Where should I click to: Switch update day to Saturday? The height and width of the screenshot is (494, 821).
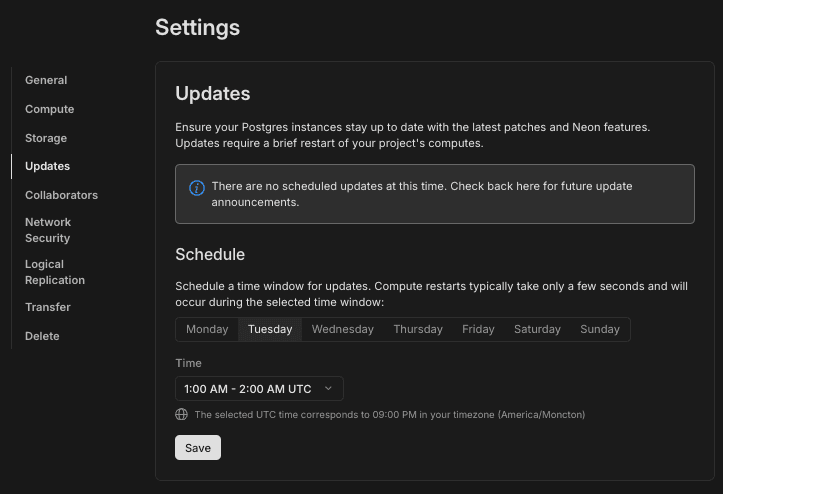(537, 329)
